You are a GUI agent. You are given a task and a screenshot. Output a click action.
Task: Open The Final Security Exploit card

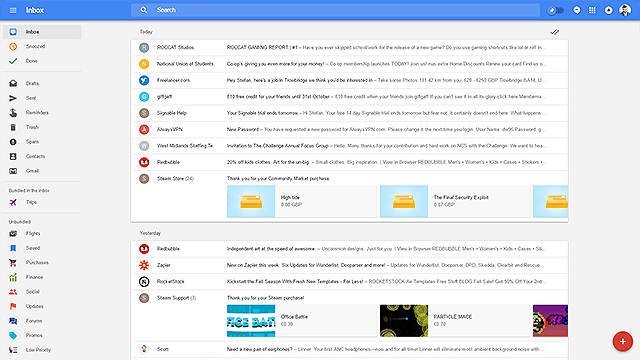(455, 201)
